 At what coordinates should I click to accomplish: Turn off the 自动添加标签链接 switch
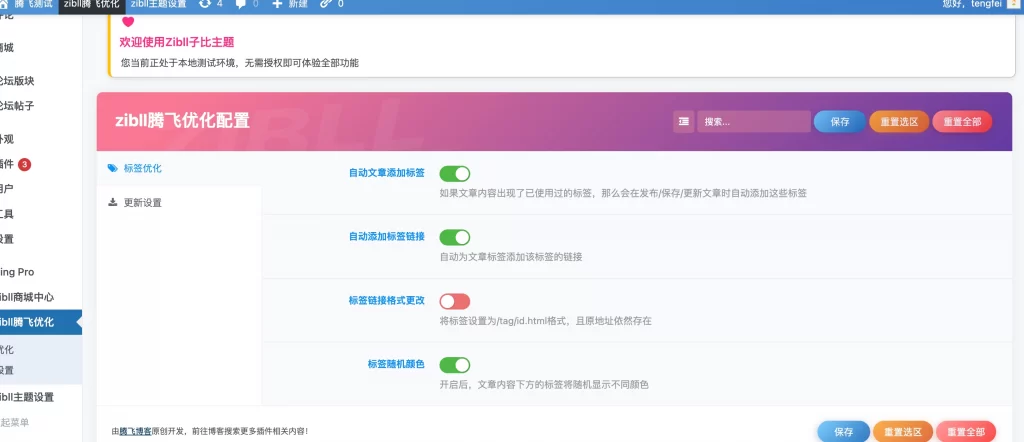pos(454,237)
